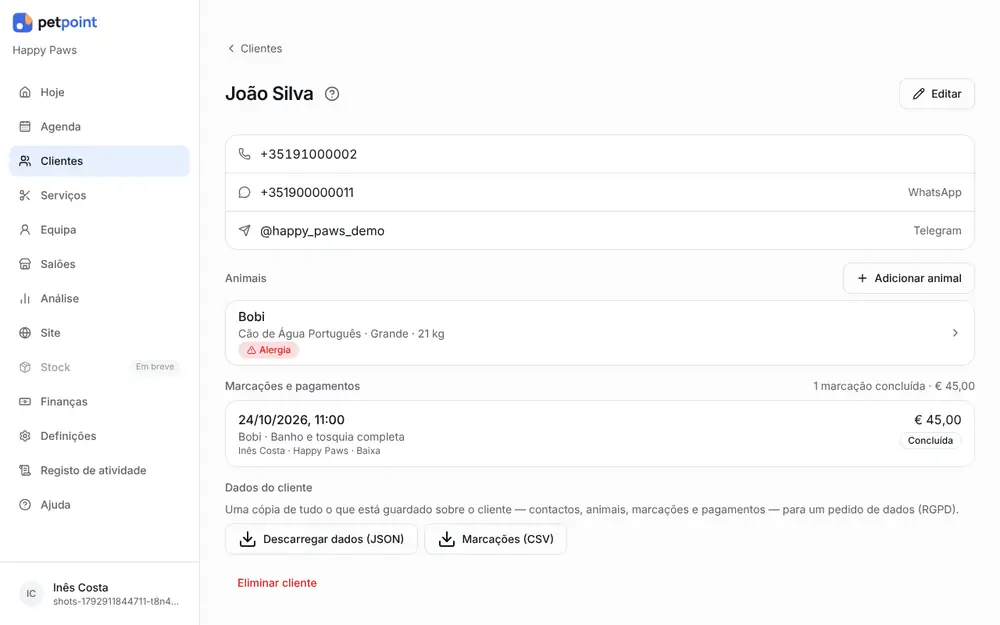The image size is (1000, 625).
Task: Click the help icon beside João Silva
Action: pyautogui.click(x=332, y=94)
